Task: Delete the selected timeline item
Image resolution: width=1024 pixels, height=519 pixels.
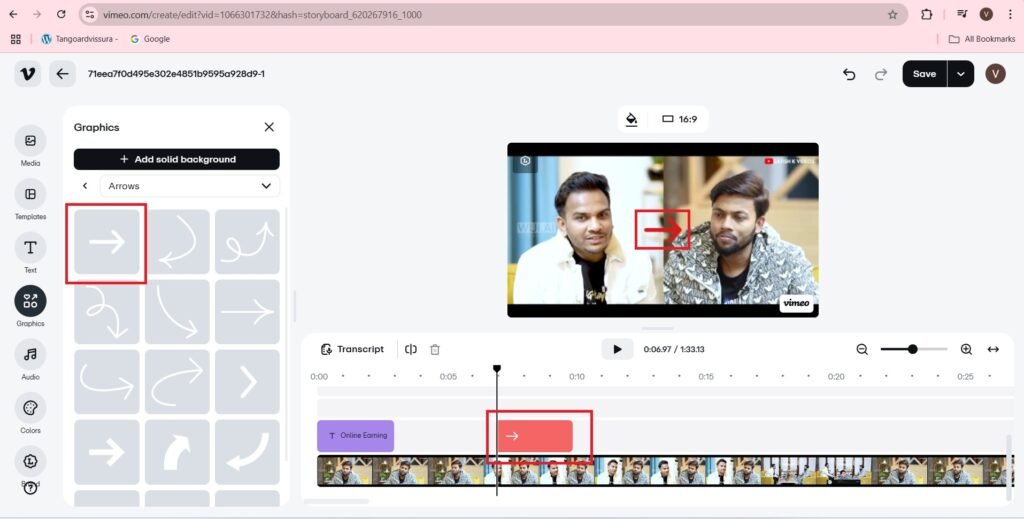Action: pyautogui.click(x=435, y=349)
